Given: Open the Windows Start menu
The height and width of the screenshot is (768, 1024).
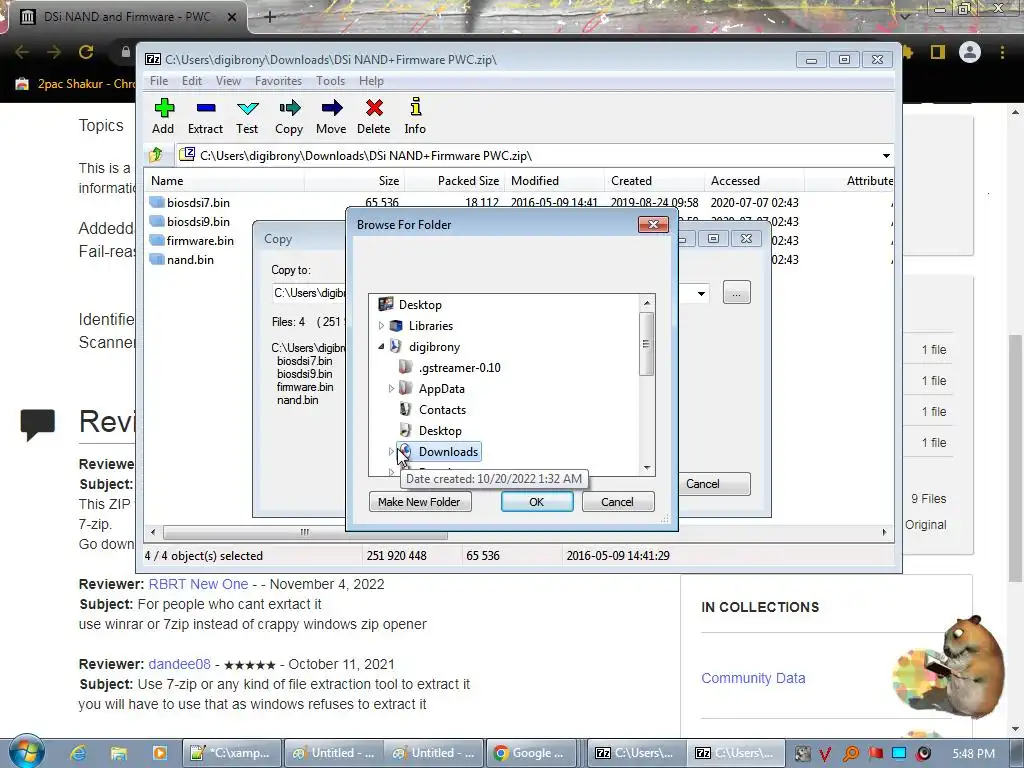Looking at the screenshot, I should point(27,752).
